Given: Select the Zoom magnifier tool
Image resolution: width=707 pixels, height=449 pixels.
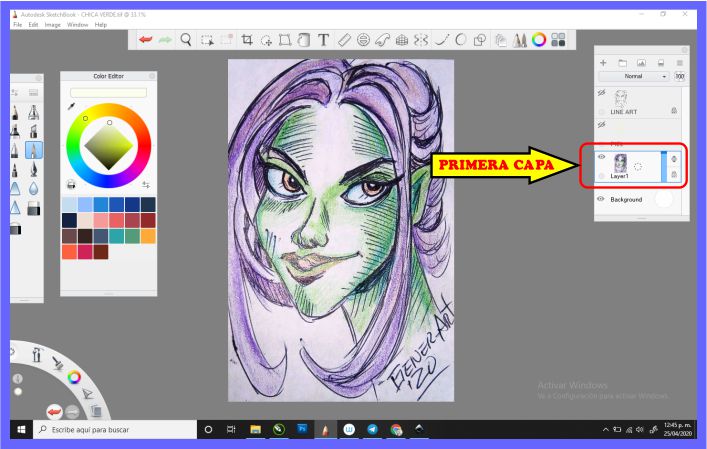Looking at the screenshot, I should click(186, 40).
